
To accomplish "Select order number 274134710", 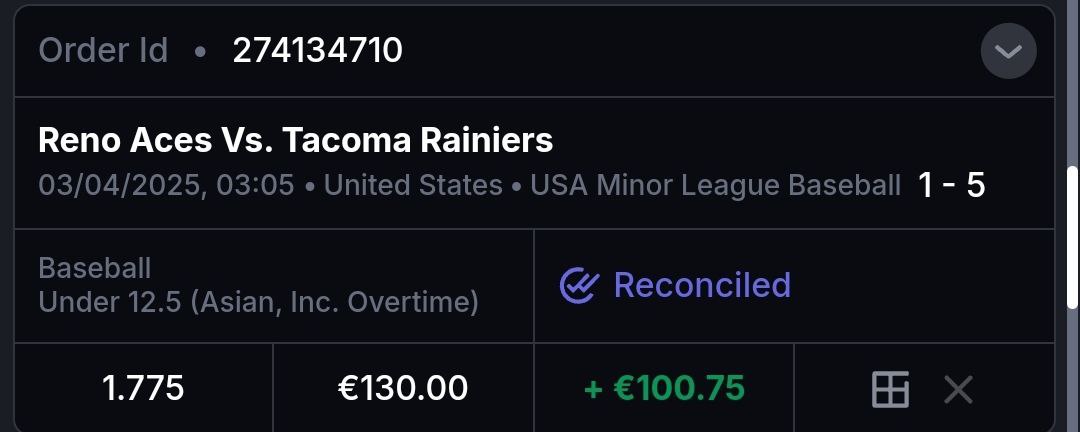I will (x=317, y=50).
